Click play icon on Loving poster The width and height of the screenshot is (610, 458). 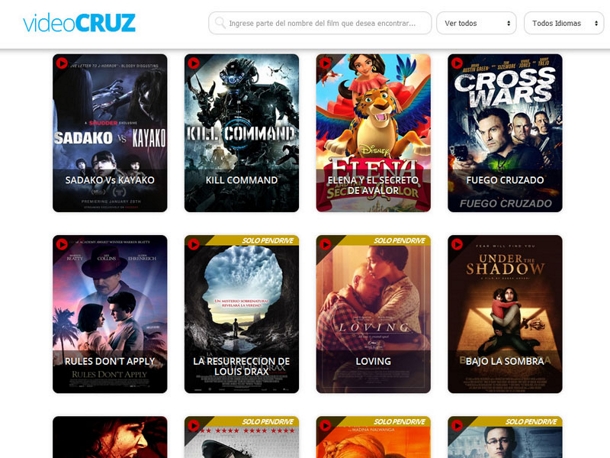coord(326,244)
